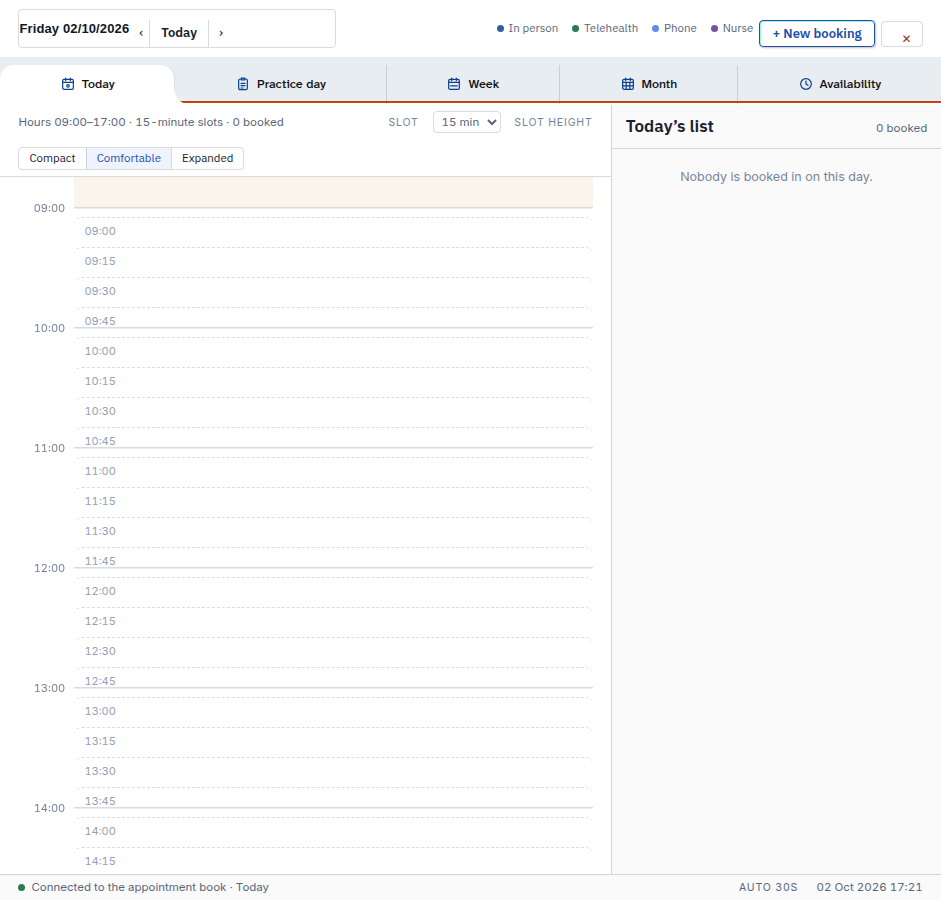
Task: Click the Month grid calendar icon
Action: coord(628,84)
